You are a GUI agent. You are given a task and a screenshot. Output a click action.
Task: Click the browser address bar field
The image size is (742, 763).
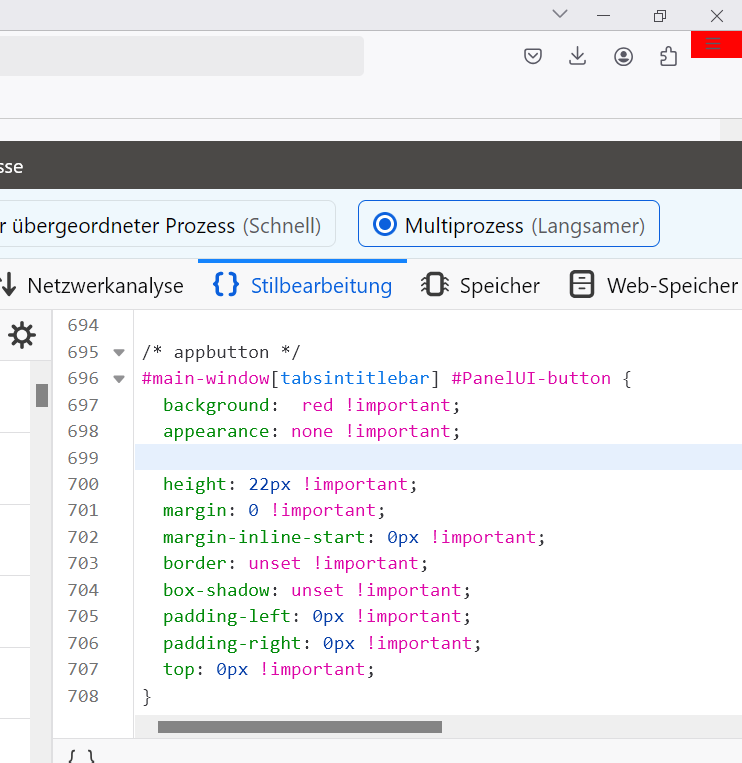tap(180, 56)
